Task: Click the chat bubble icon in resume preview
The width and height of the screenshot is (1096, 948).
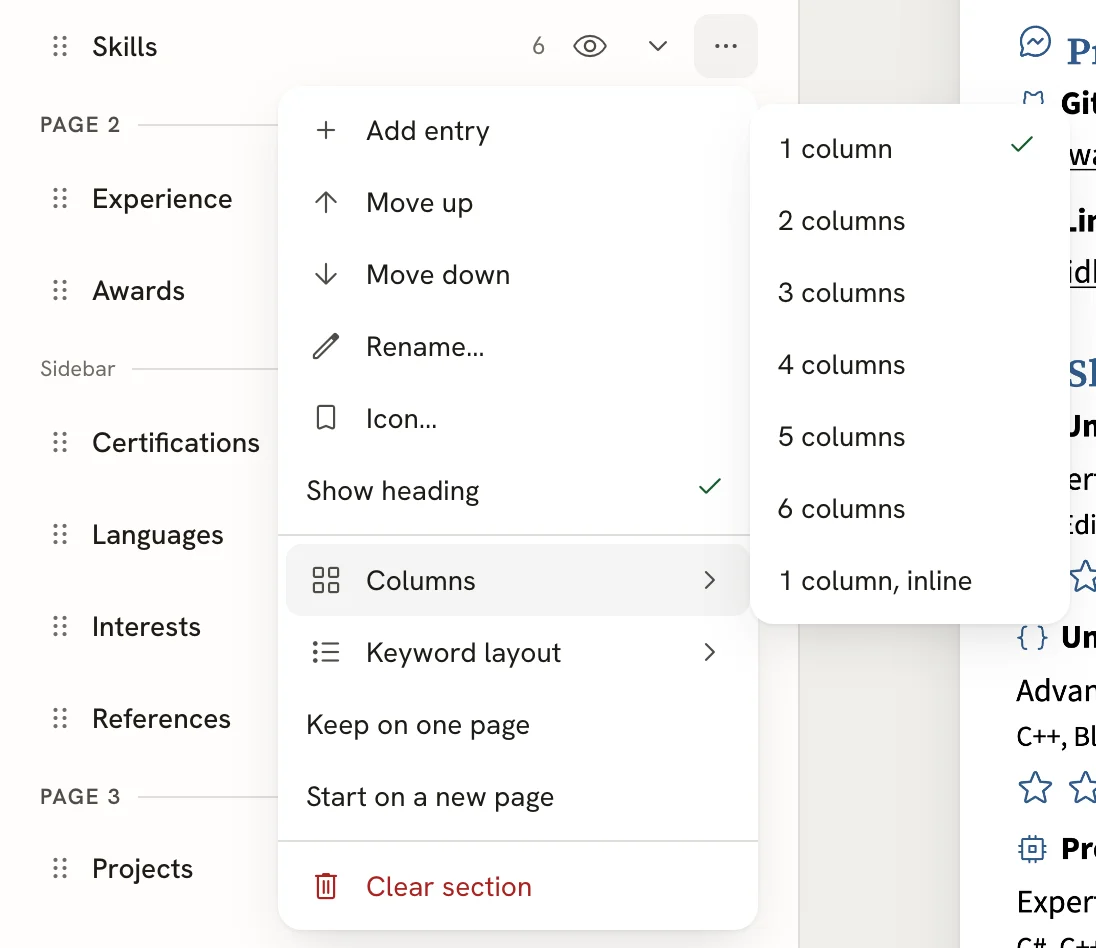Action: (x=1034, y=42)
